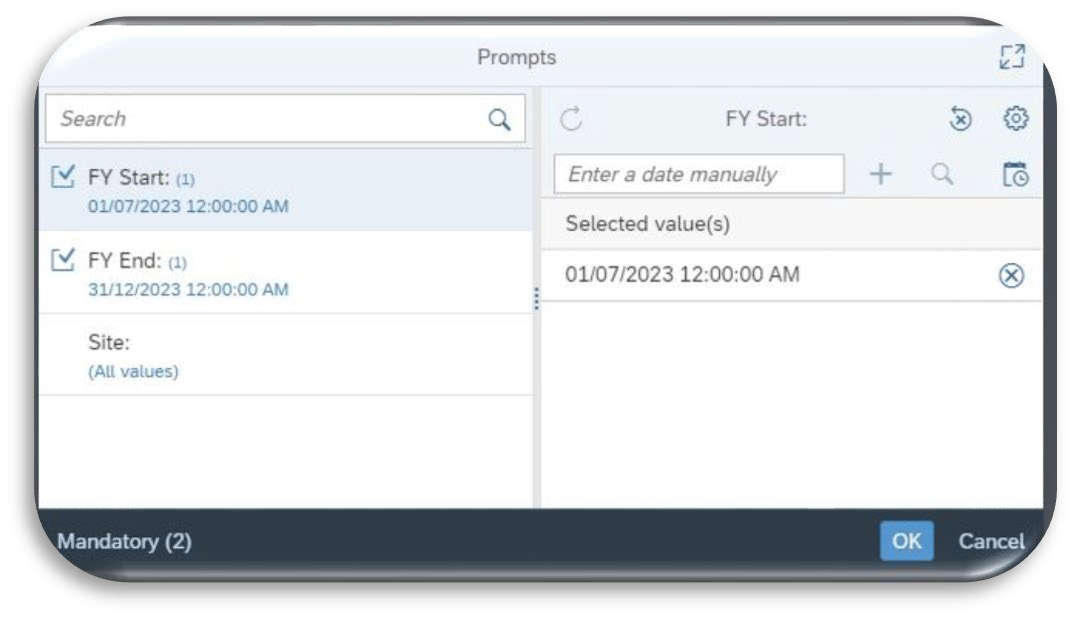Click the magnifier beside the date field
The image size is (1075, 618).
tap(942, 174)
